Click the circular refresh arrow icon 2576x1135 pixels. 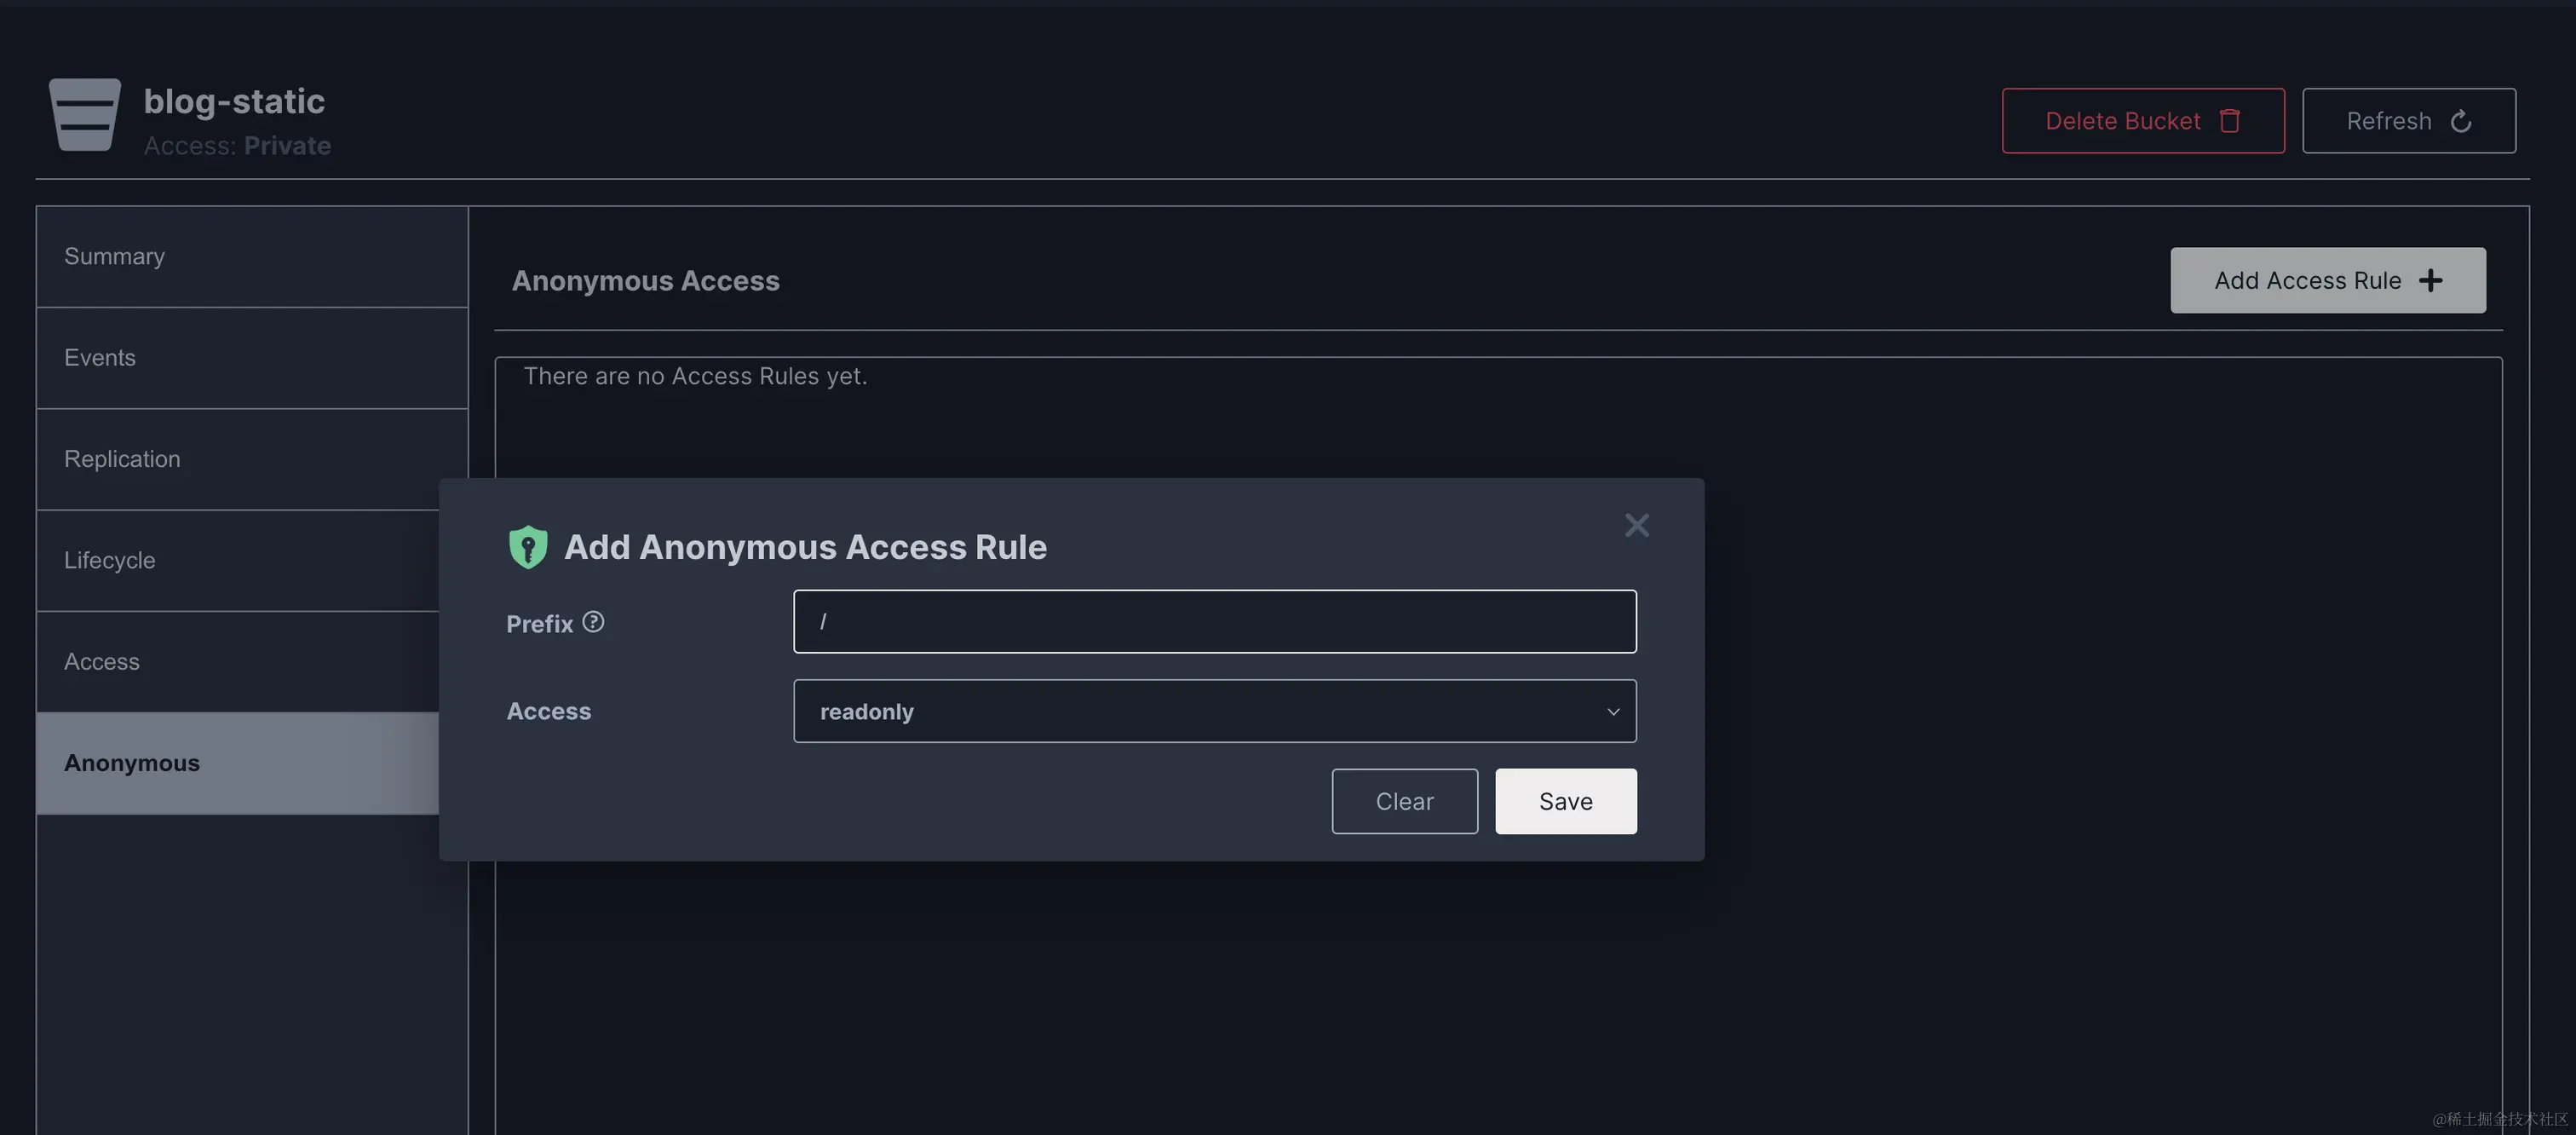click(x=2461, y=121)
